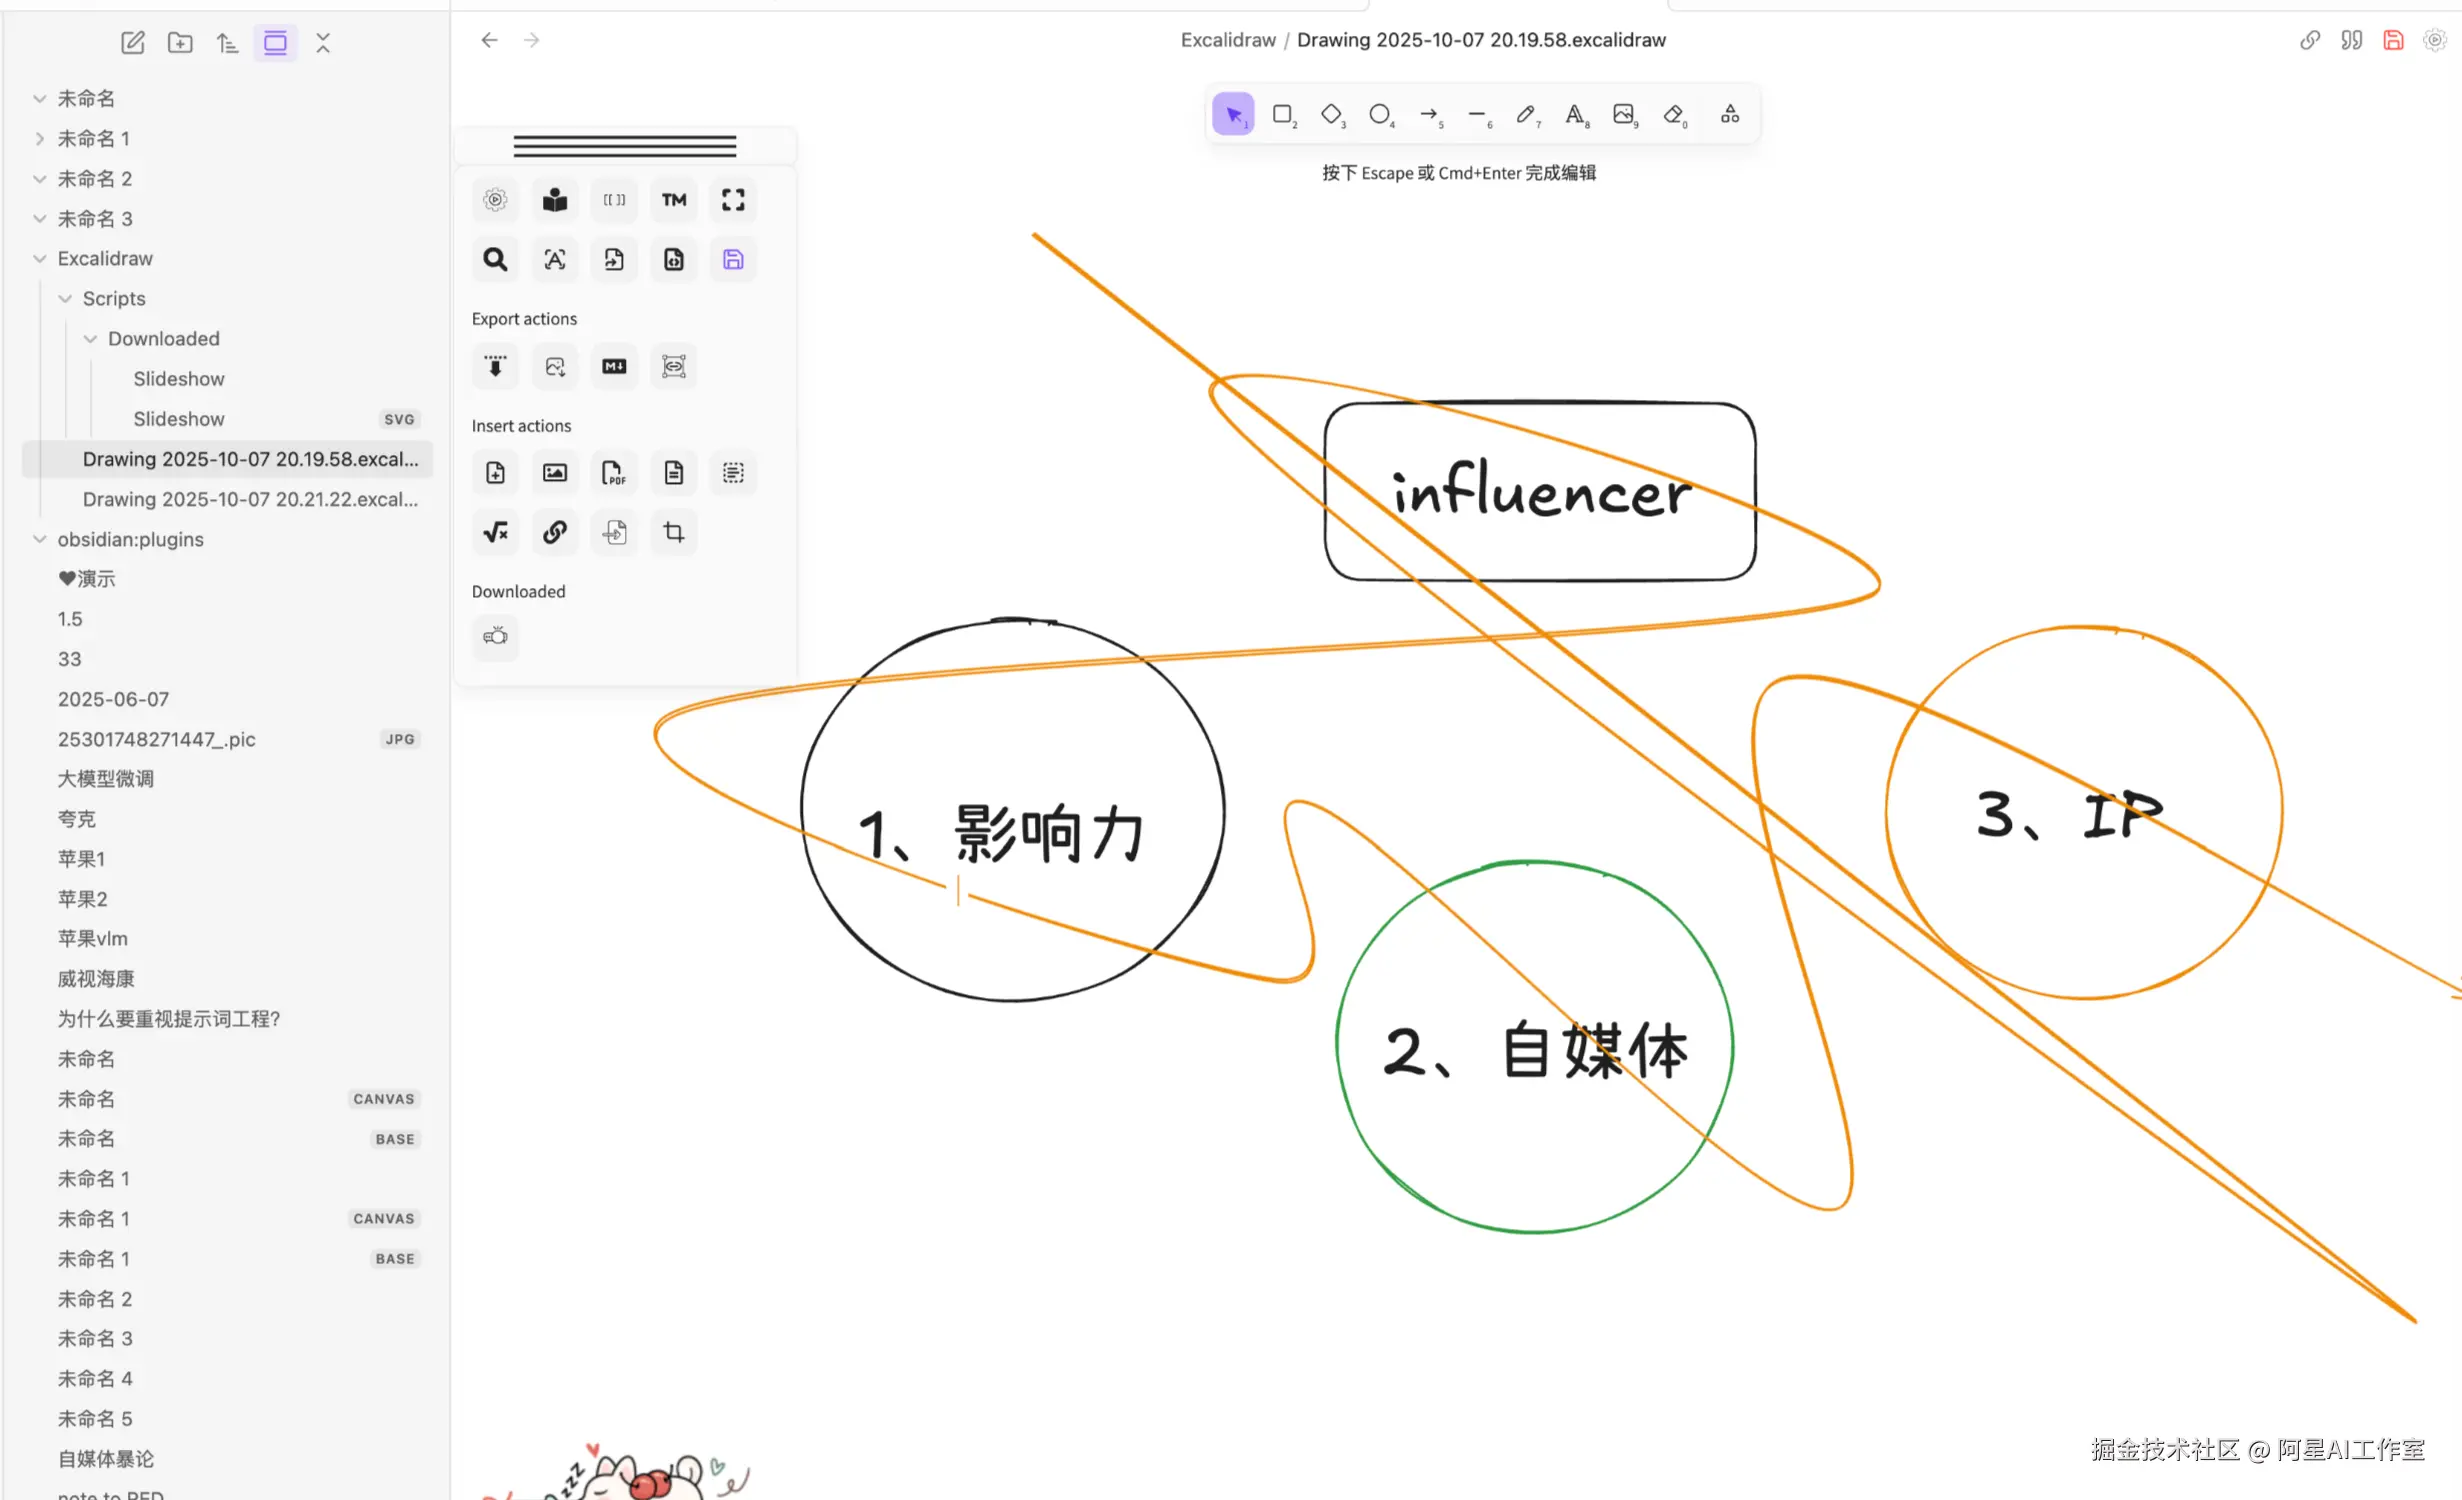This screenshot has width=2462, height=1500.
Task: Open Drawing 2025-10-07 20.21.22 file
Action: point(250,499)
